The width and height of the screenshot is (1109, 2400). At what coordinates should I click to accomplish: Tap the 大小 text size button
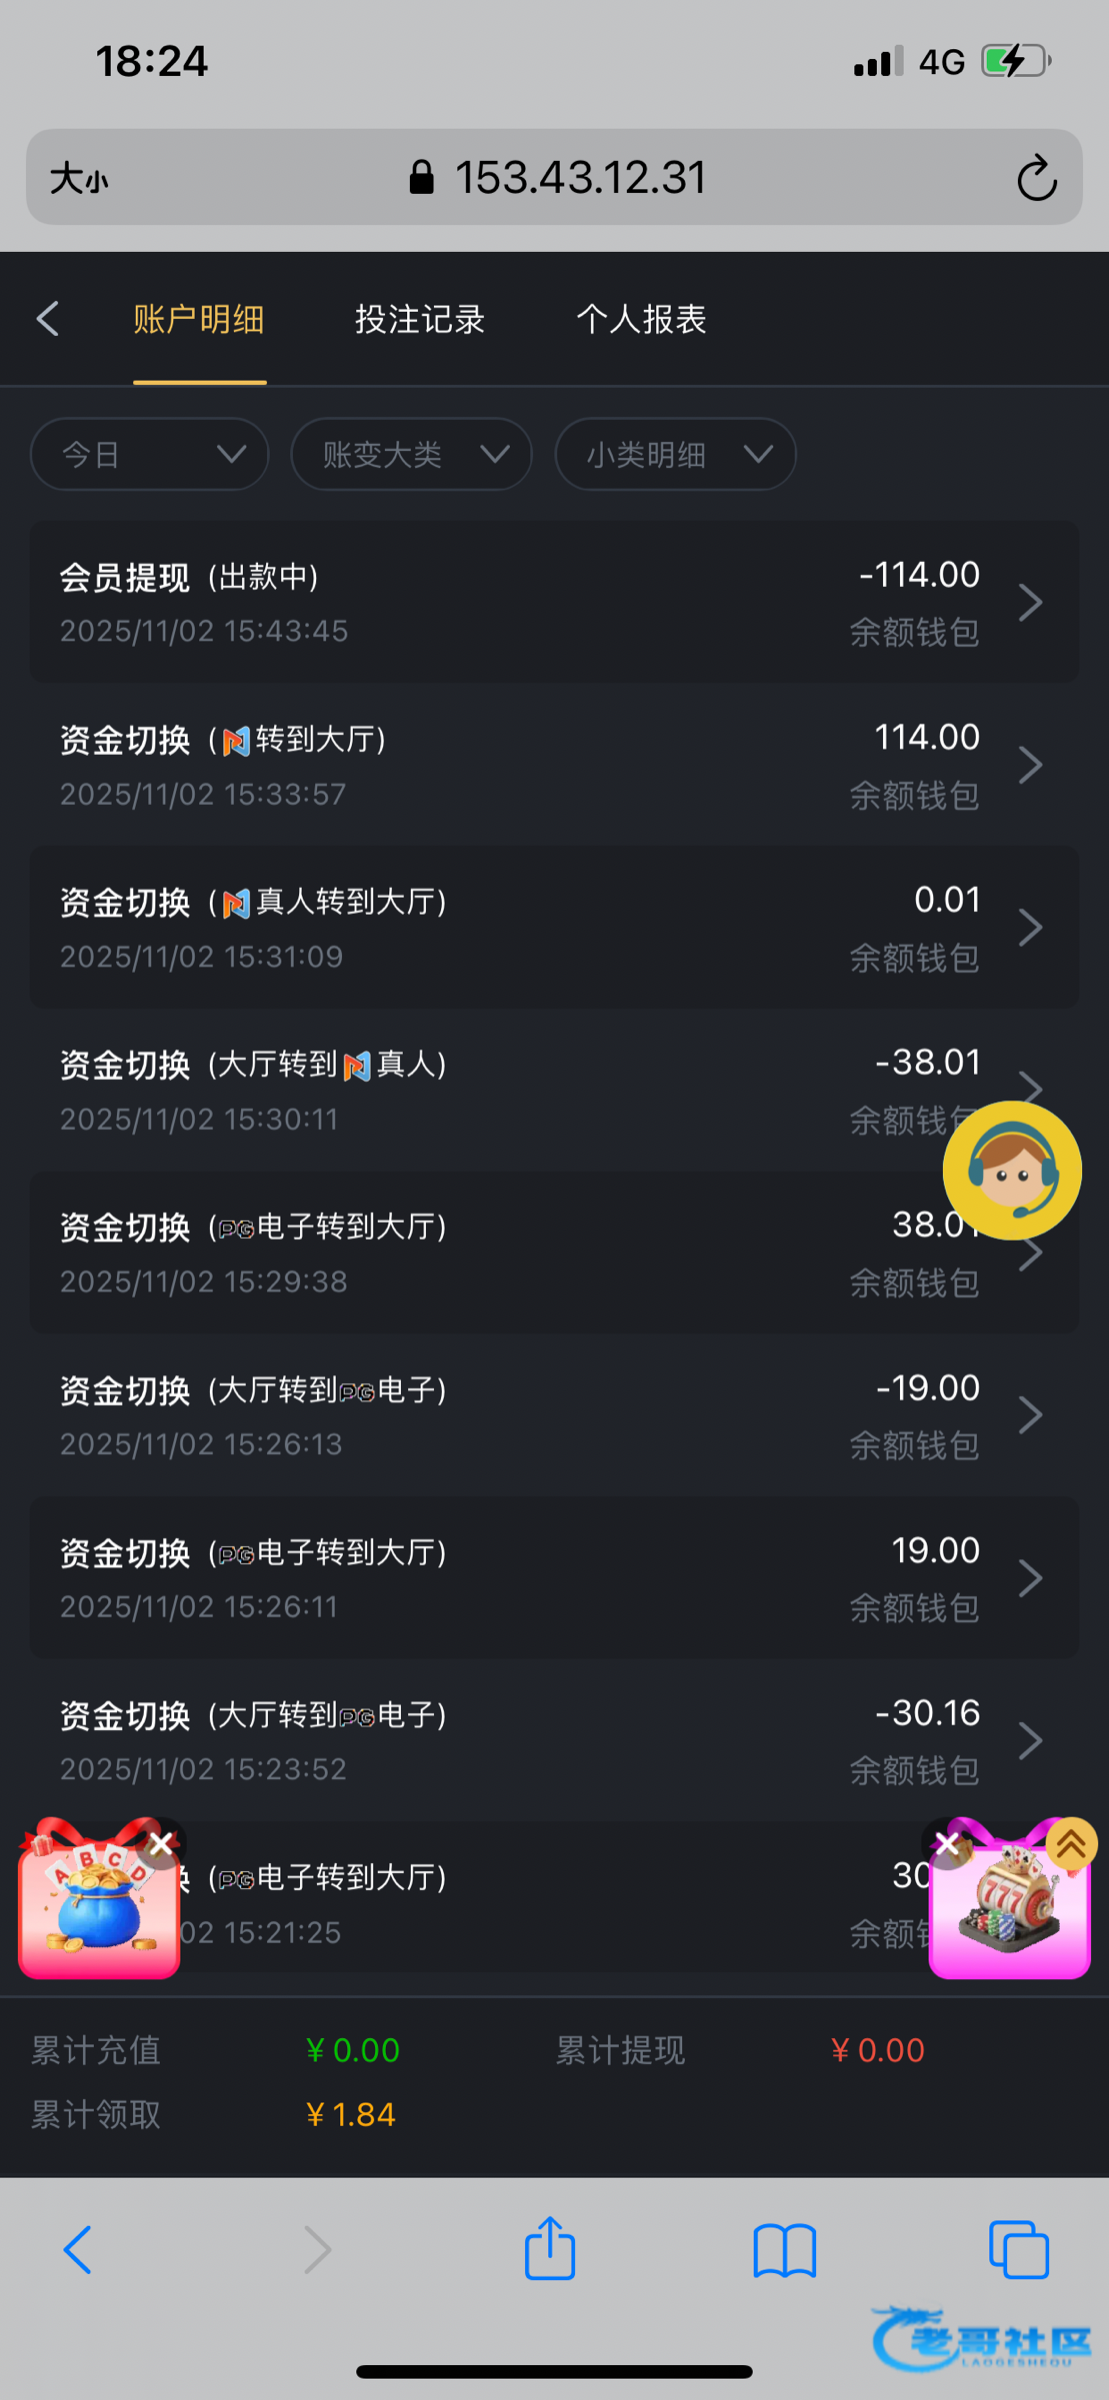(79, 179)
